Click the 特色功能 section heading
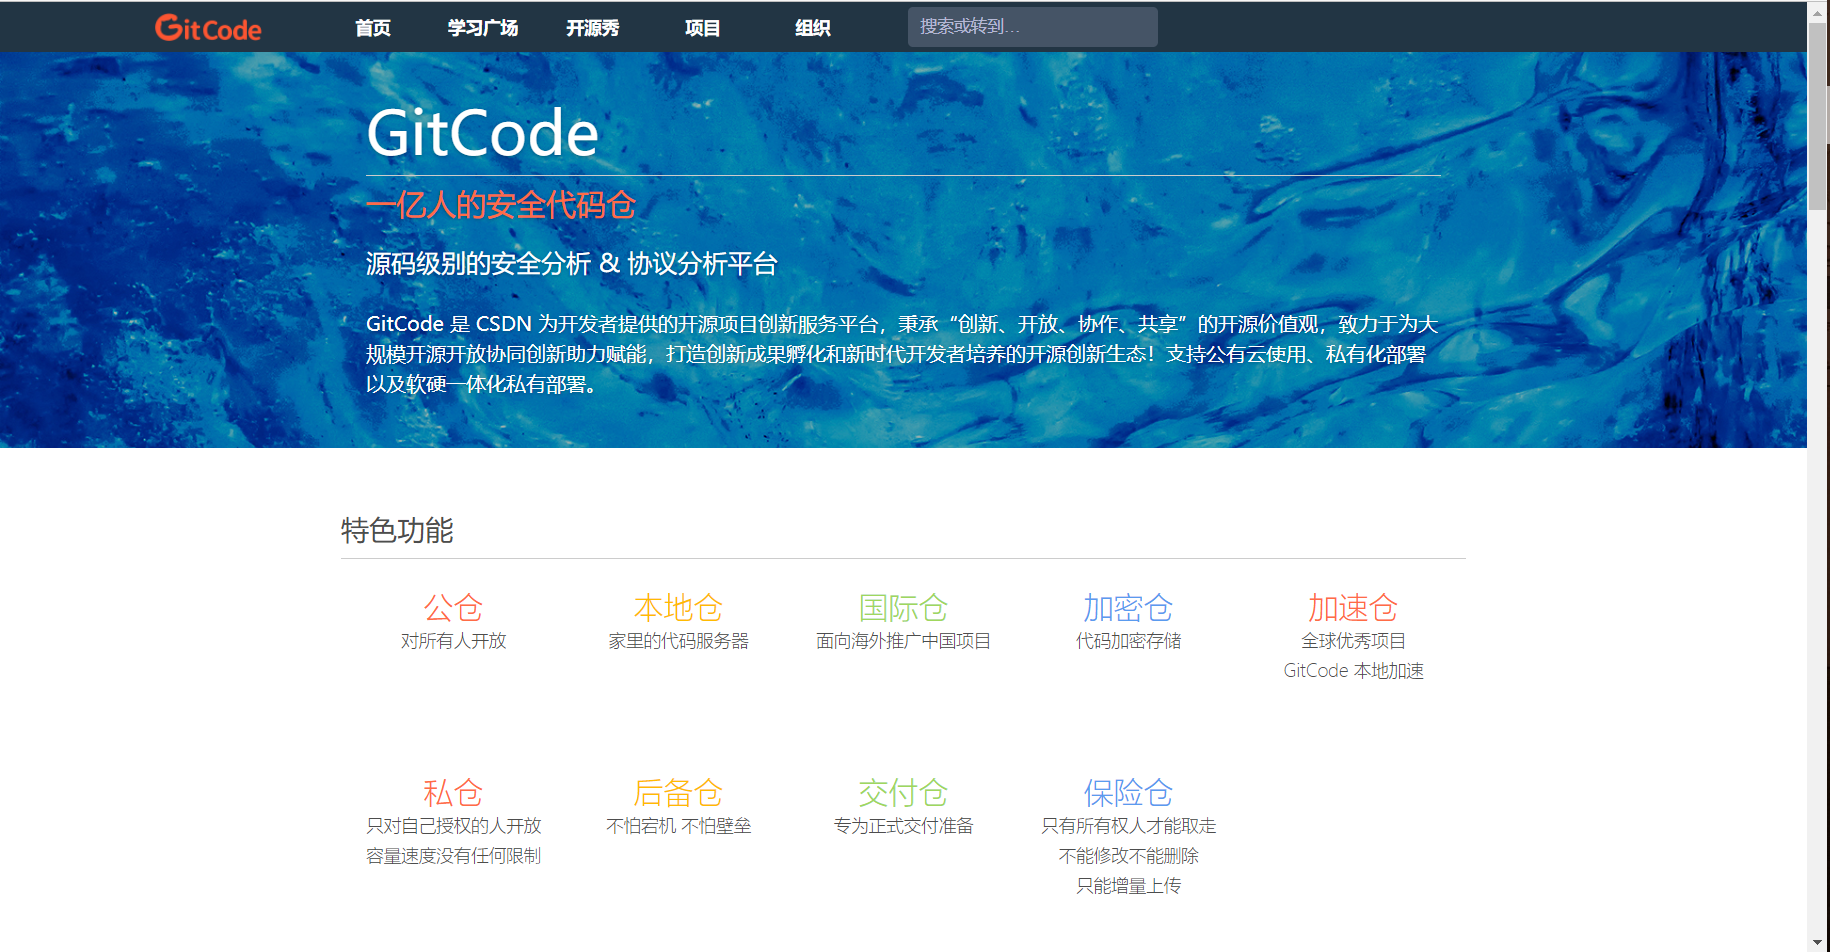This screenshot has width=1830, height=952. [x=397, y=530]
